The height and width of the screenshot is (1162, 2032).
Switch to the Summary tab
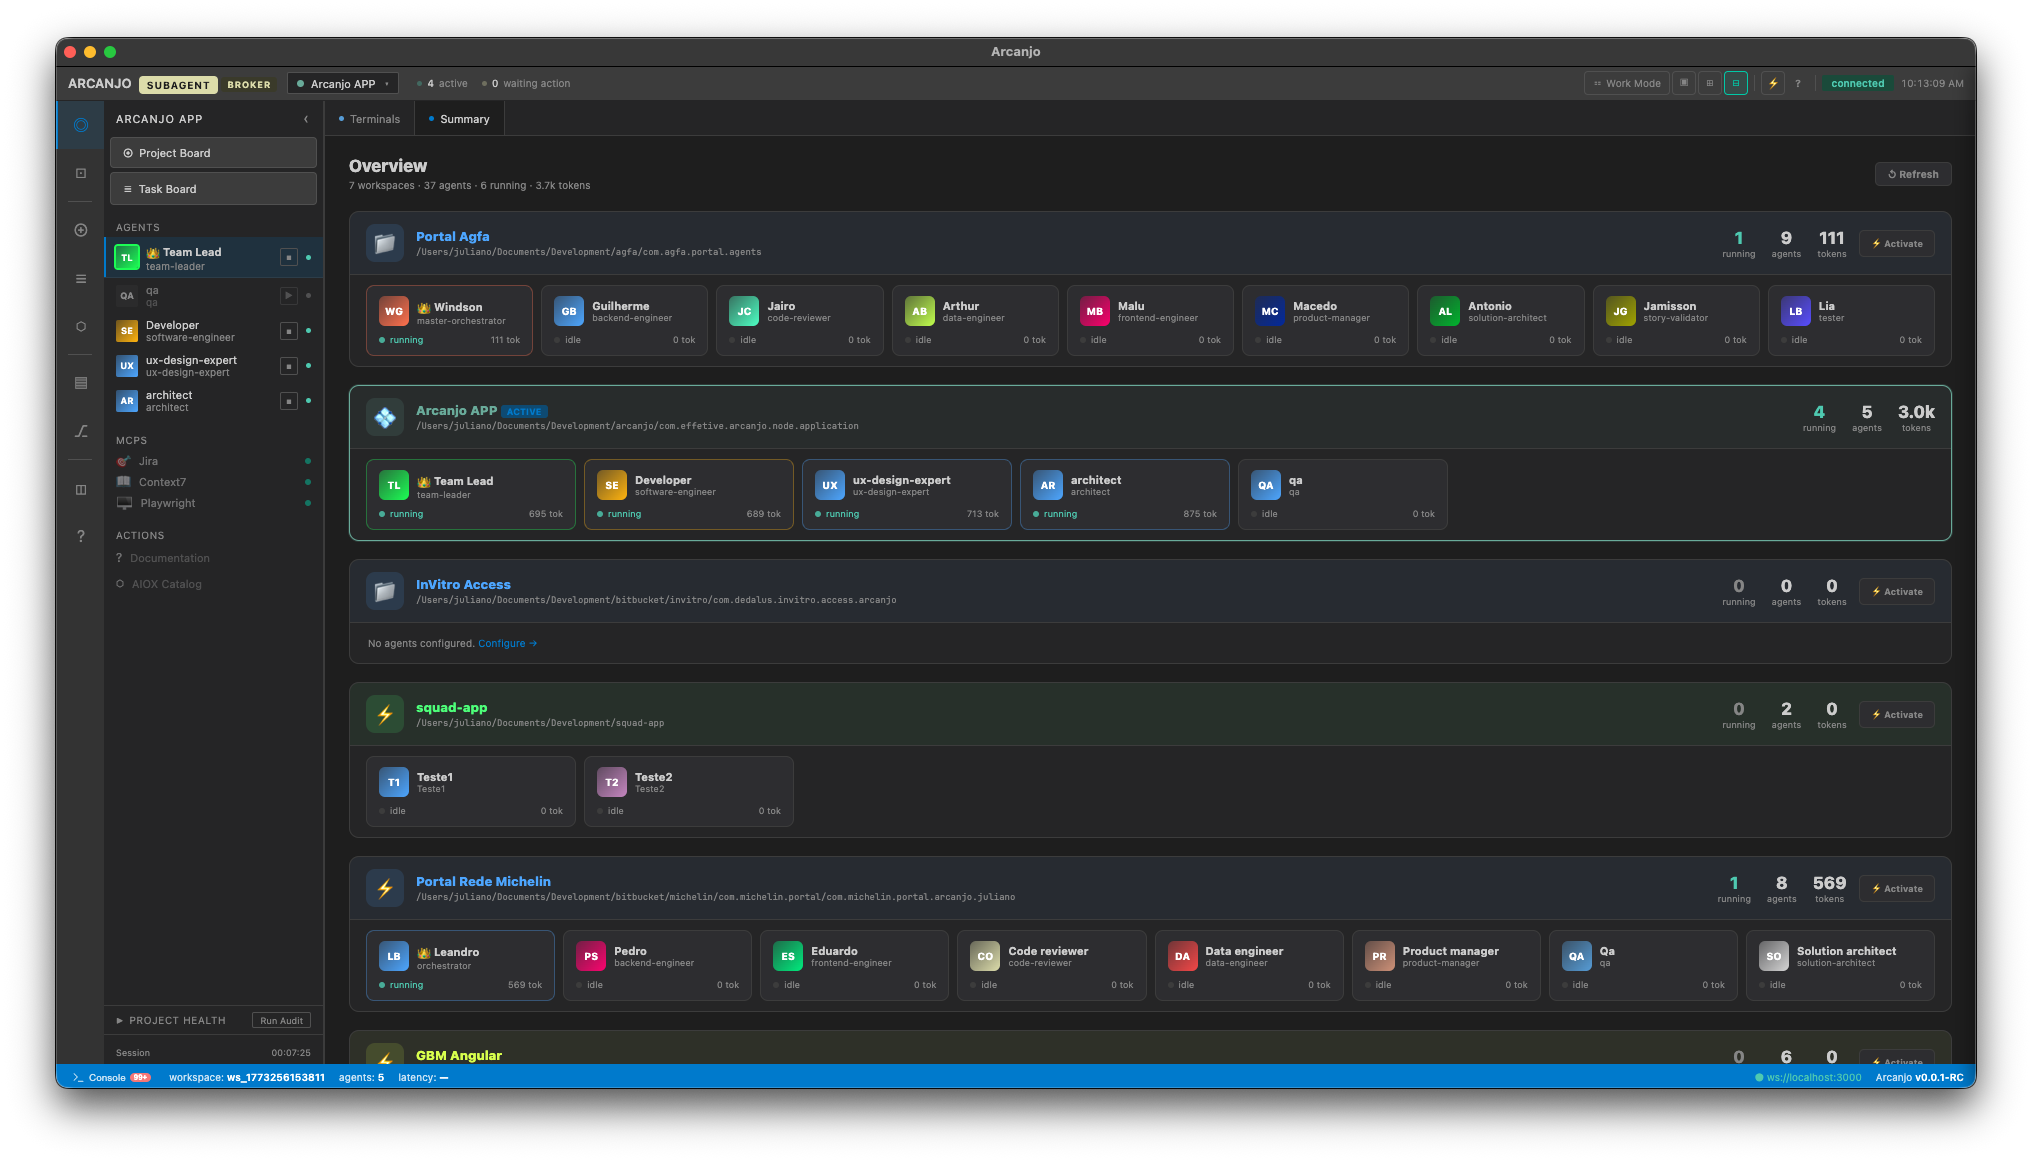[465, 118]
